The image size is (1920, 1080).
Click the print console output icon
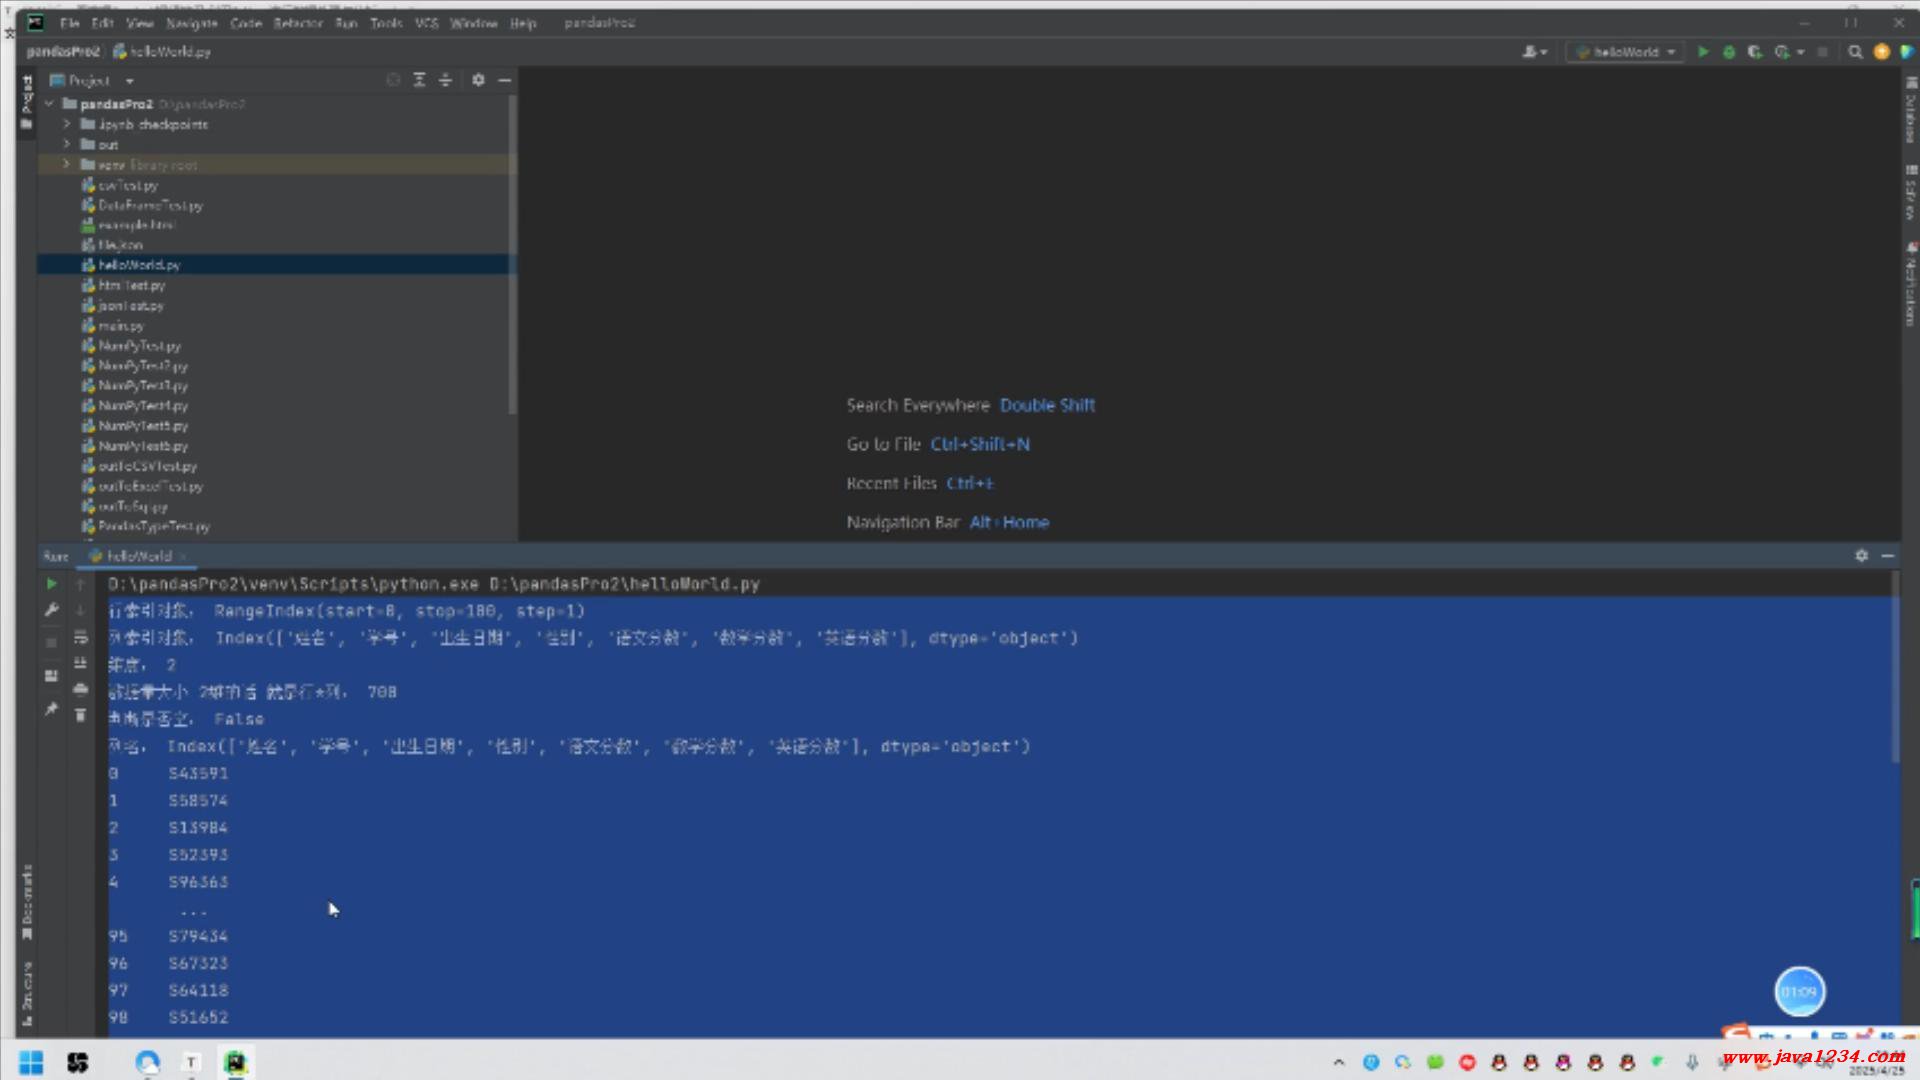(81, 689)
